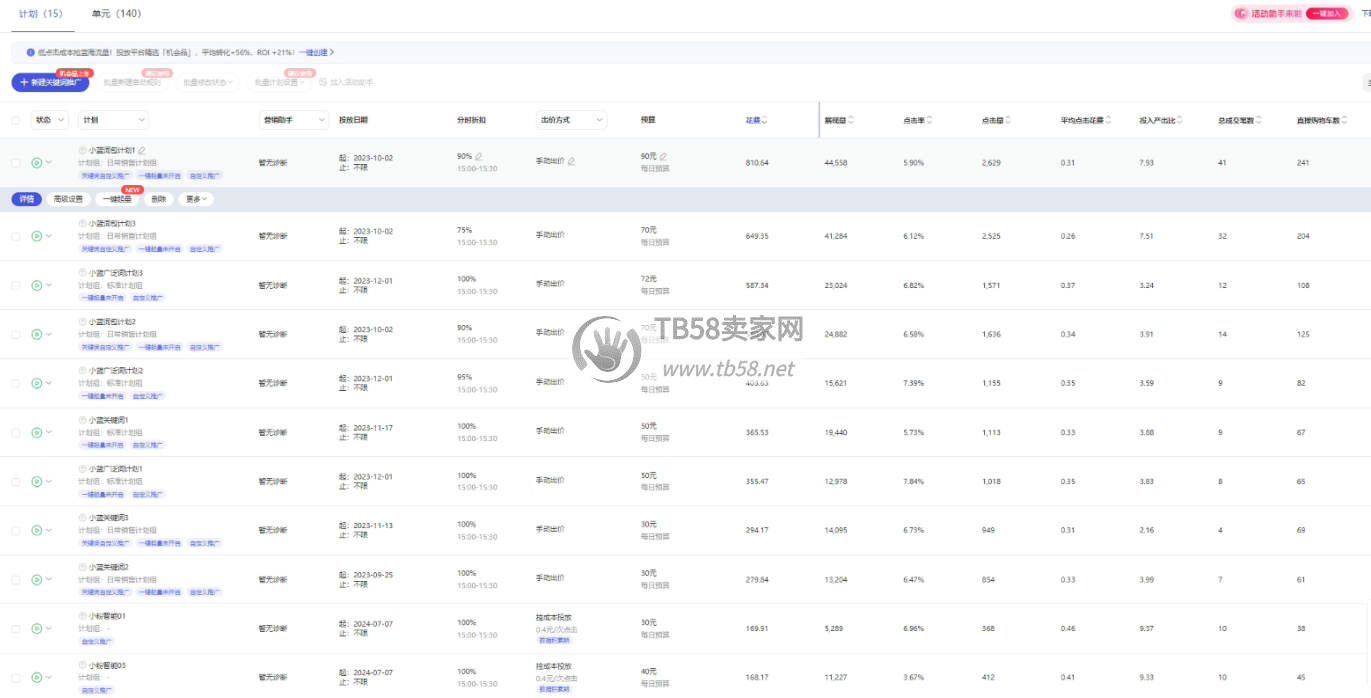1371x698 pixels.
Task: Edit bidding method 手动出价 via pencil icon
Action: coord(571,162)
